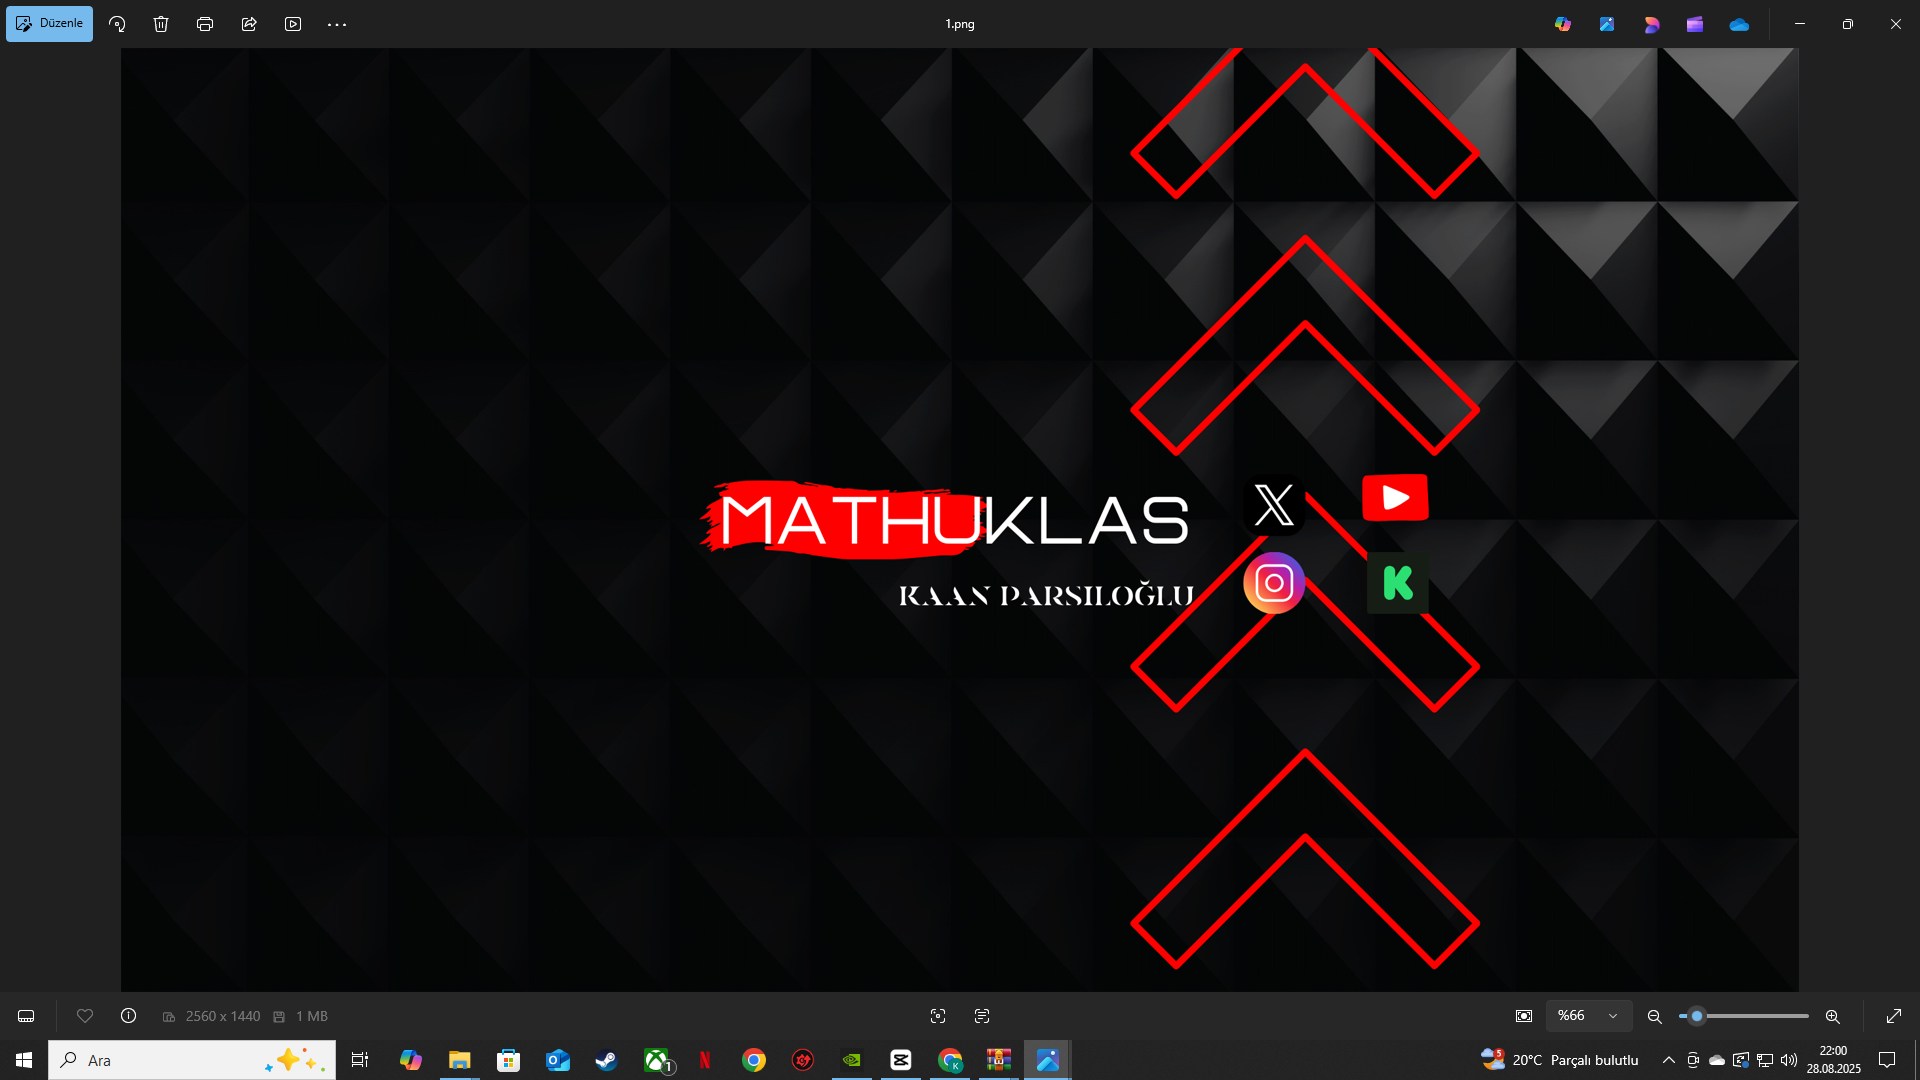Screen dimensions: 1920x1080
Task: Activate the text recognition OCR icon
Action: pos(982,1016)
